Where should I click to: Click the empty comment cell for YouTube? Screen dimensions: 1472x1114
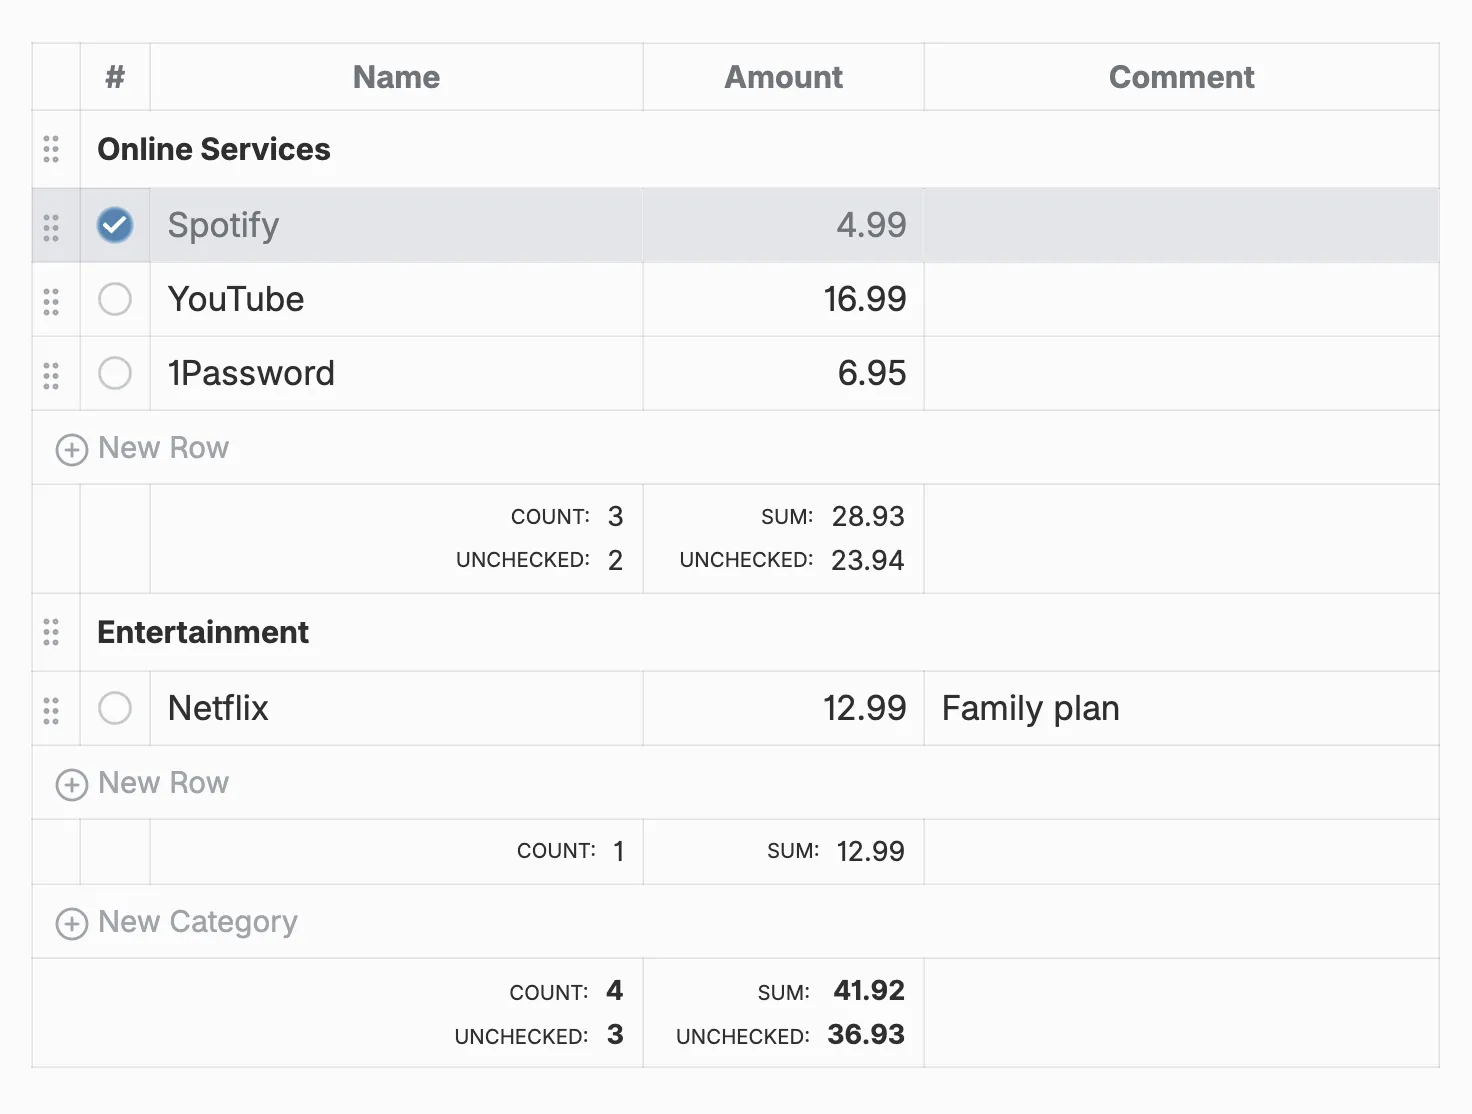(1181, 299)
